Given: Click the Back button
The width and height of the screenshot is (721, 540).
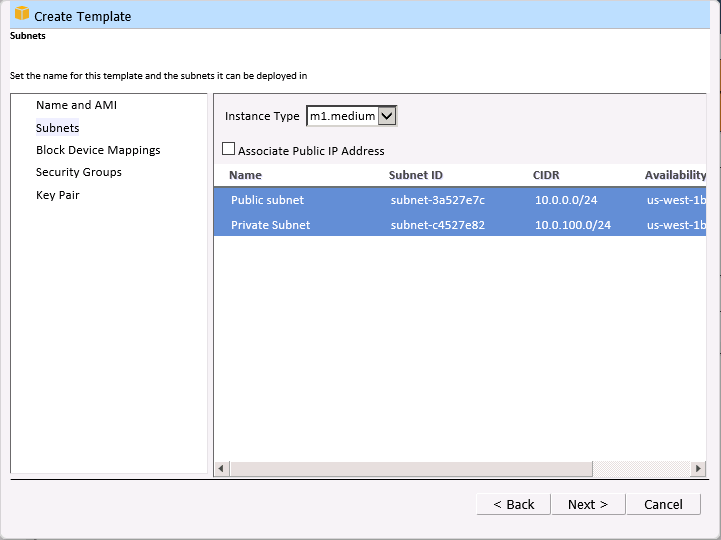Looking at the screenshot, I should pos(513,504).
